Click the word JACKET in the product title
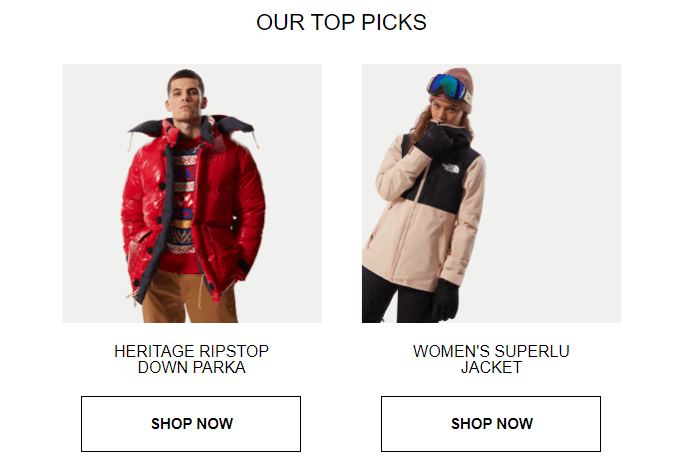The width and height of the screenshot is (674, 474). click(x=491, y=367)
